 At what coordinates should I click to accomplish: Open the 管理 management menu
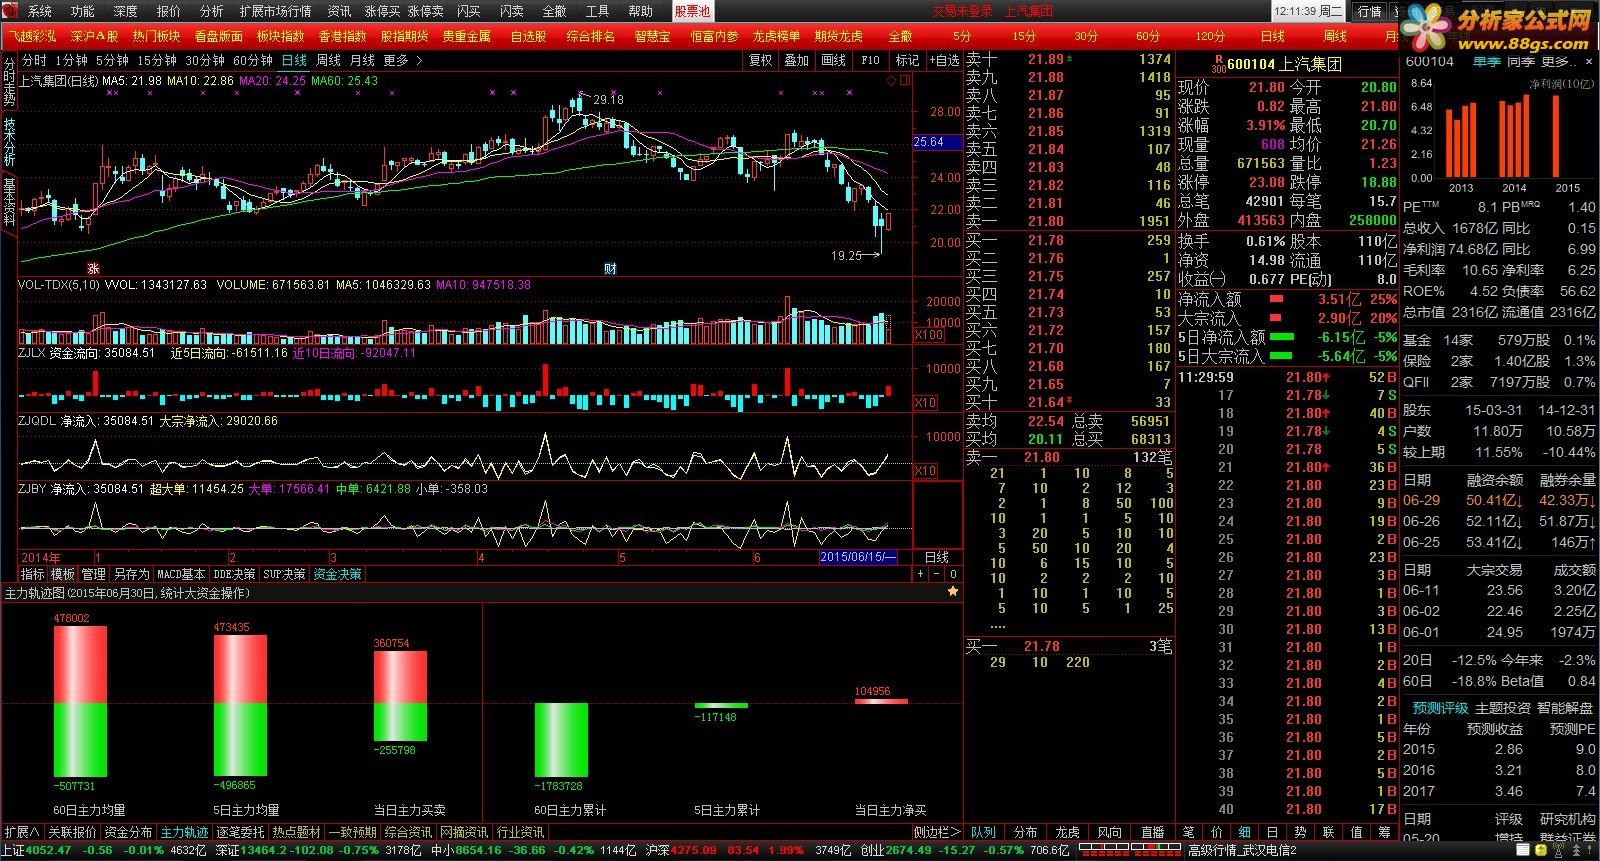[x=94, y=574]
